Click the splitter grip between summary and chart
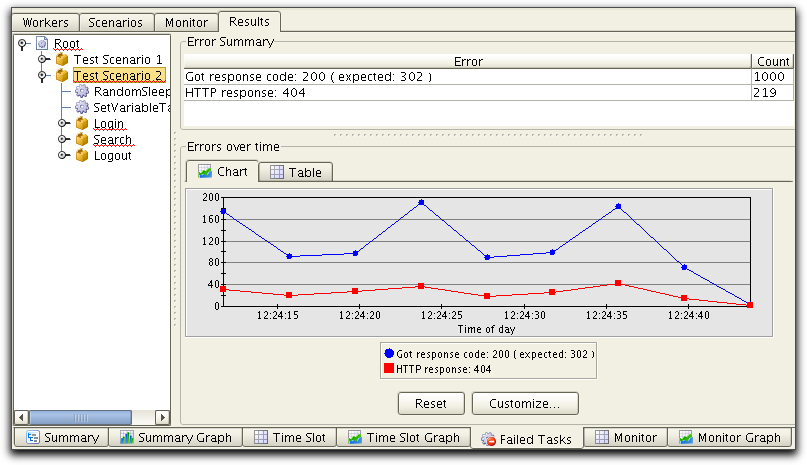The image size is (807, 465). coord(487,135)
